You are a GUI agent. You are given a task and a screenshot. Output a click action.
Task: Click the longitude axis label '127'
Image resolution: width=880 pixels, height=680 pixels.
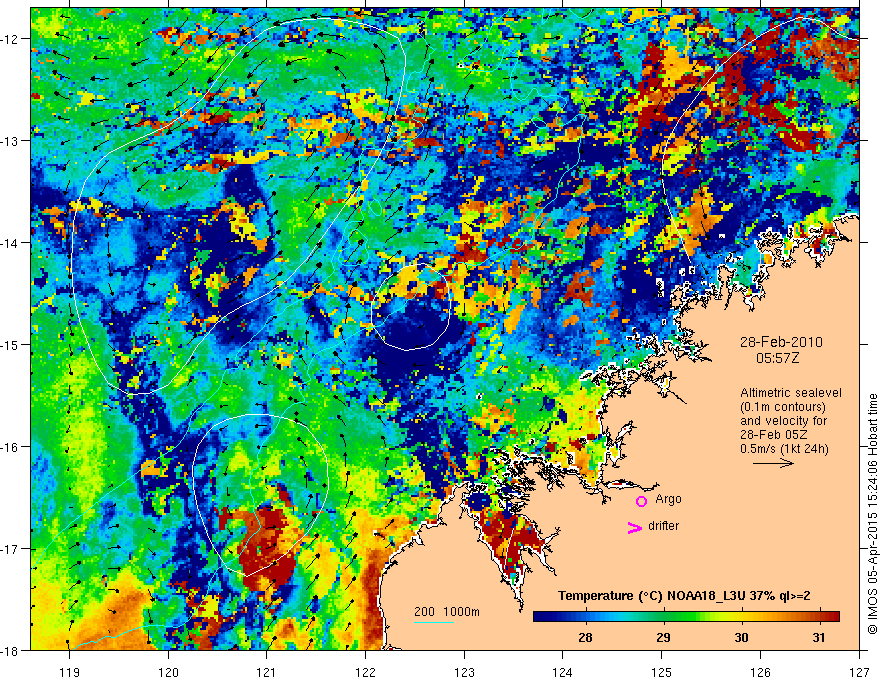pyautogui.click(x=859, y=672)
